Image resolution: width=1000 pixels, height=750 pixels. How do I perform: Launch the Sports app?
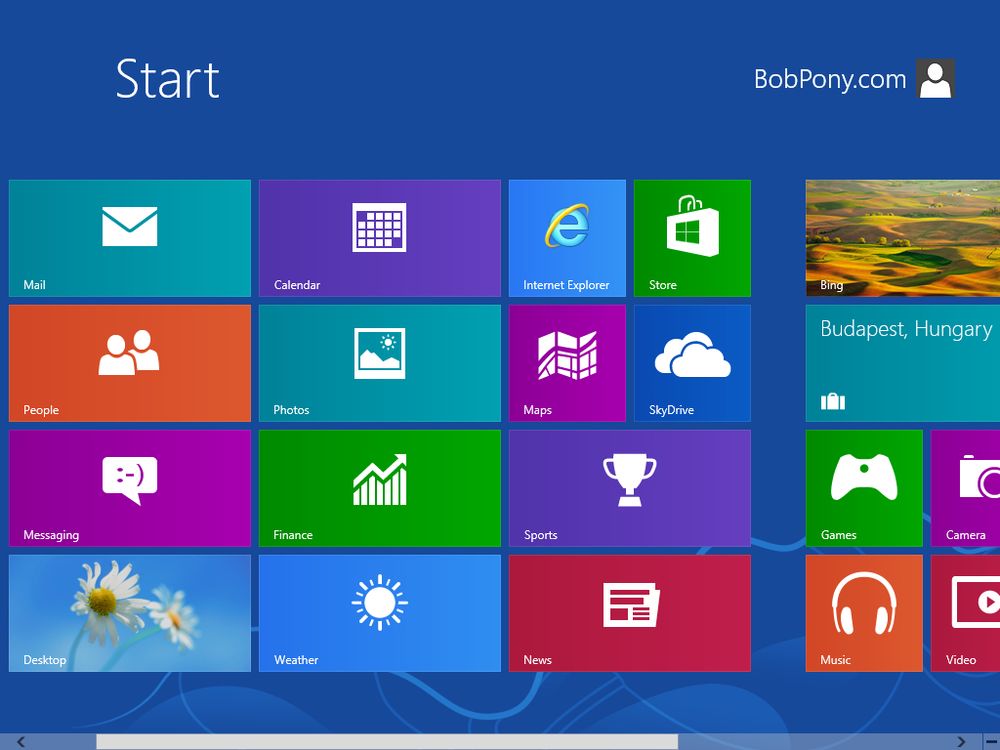[630, 488]
